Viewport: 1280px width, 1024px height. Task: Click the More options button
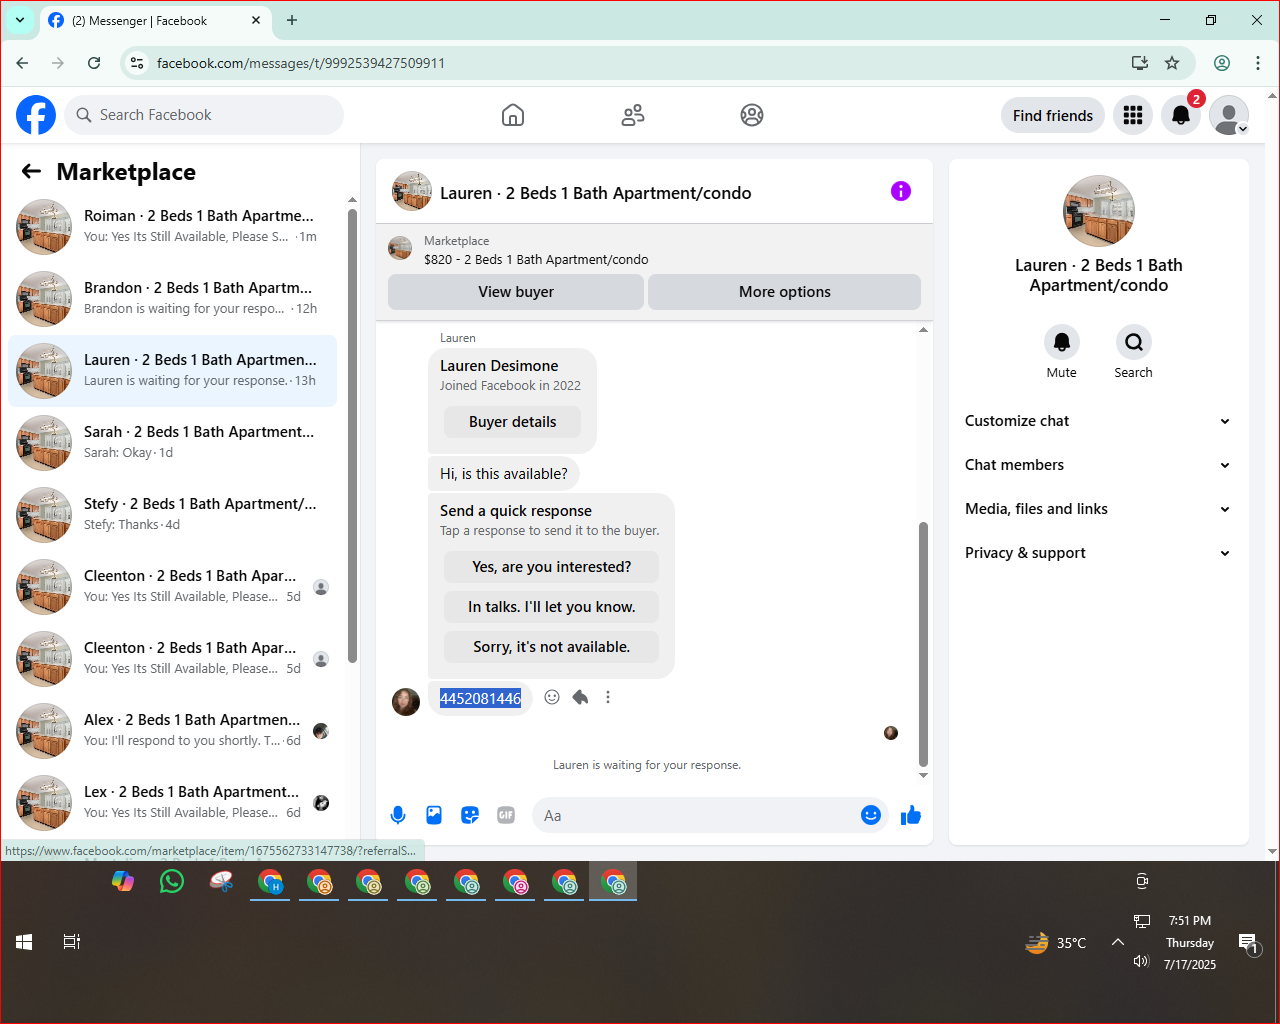tap(784, 292)
